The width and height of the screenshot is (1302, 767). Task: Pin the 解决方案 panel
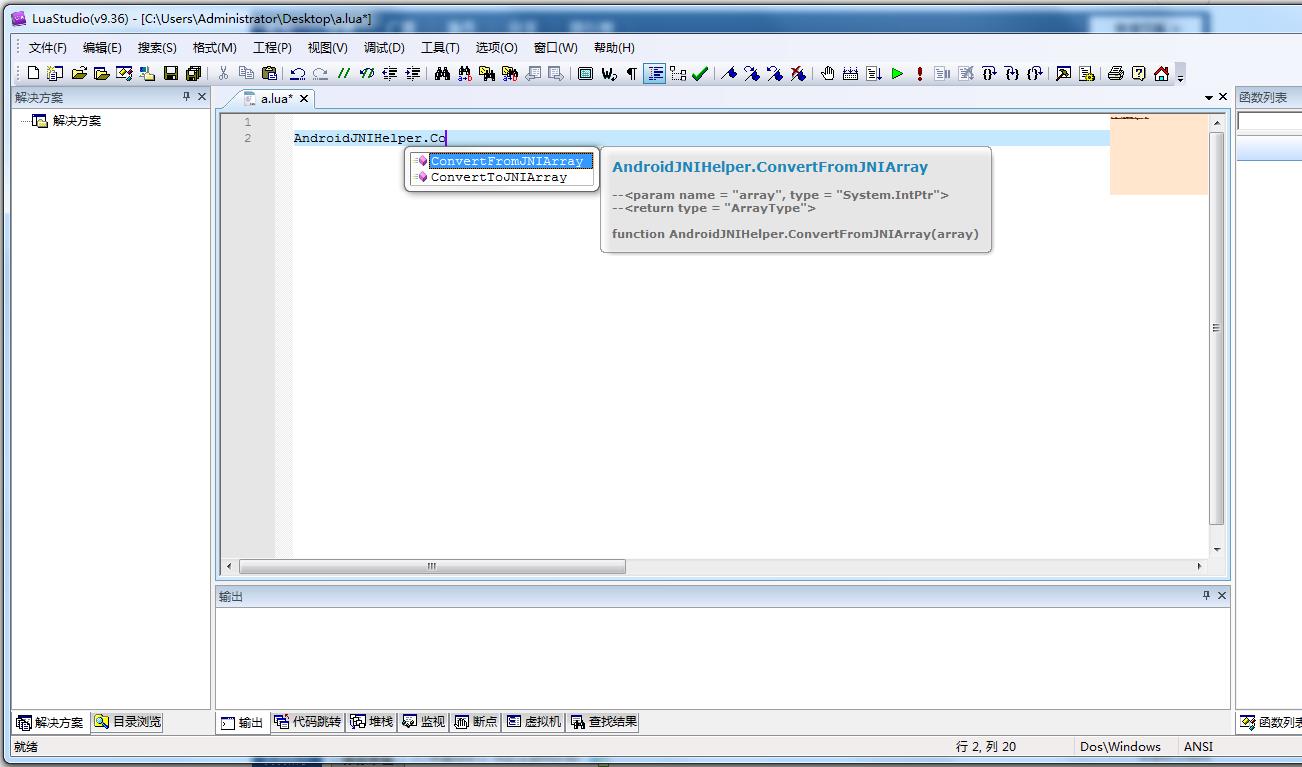click(x=186, y=97)
